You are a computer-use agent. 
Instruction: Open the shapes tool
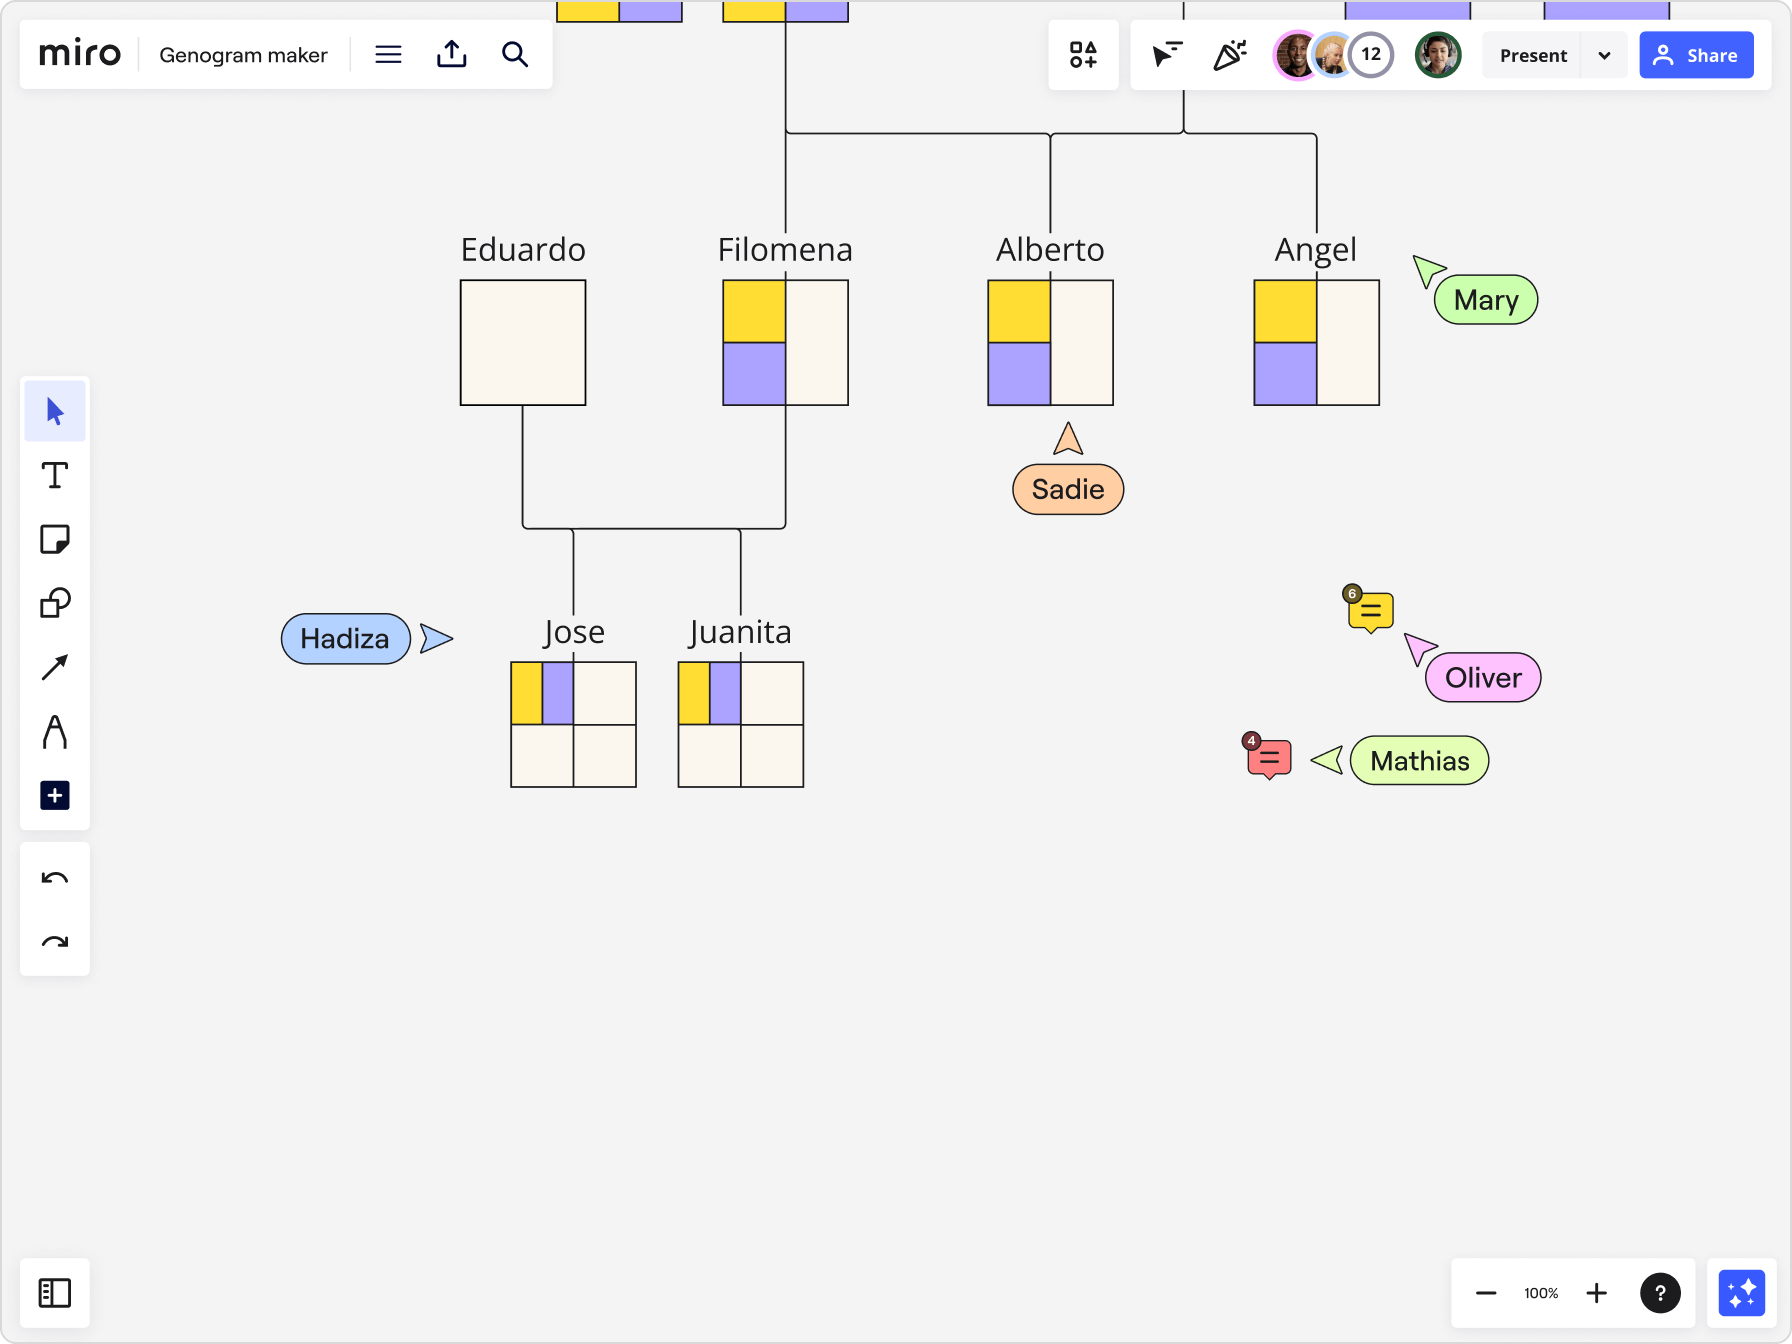click(55, 603)
